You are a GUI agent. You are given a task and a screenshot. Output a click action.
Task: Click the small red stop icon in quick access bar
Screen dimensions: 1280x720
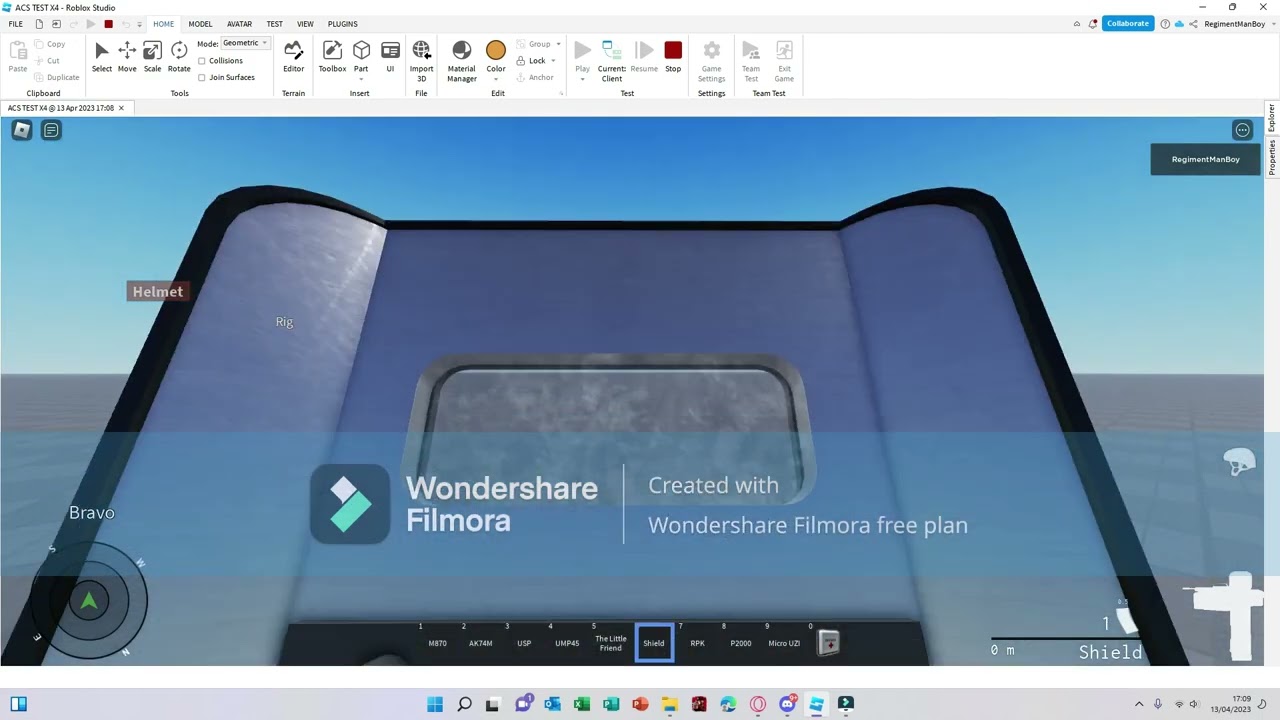108,24
